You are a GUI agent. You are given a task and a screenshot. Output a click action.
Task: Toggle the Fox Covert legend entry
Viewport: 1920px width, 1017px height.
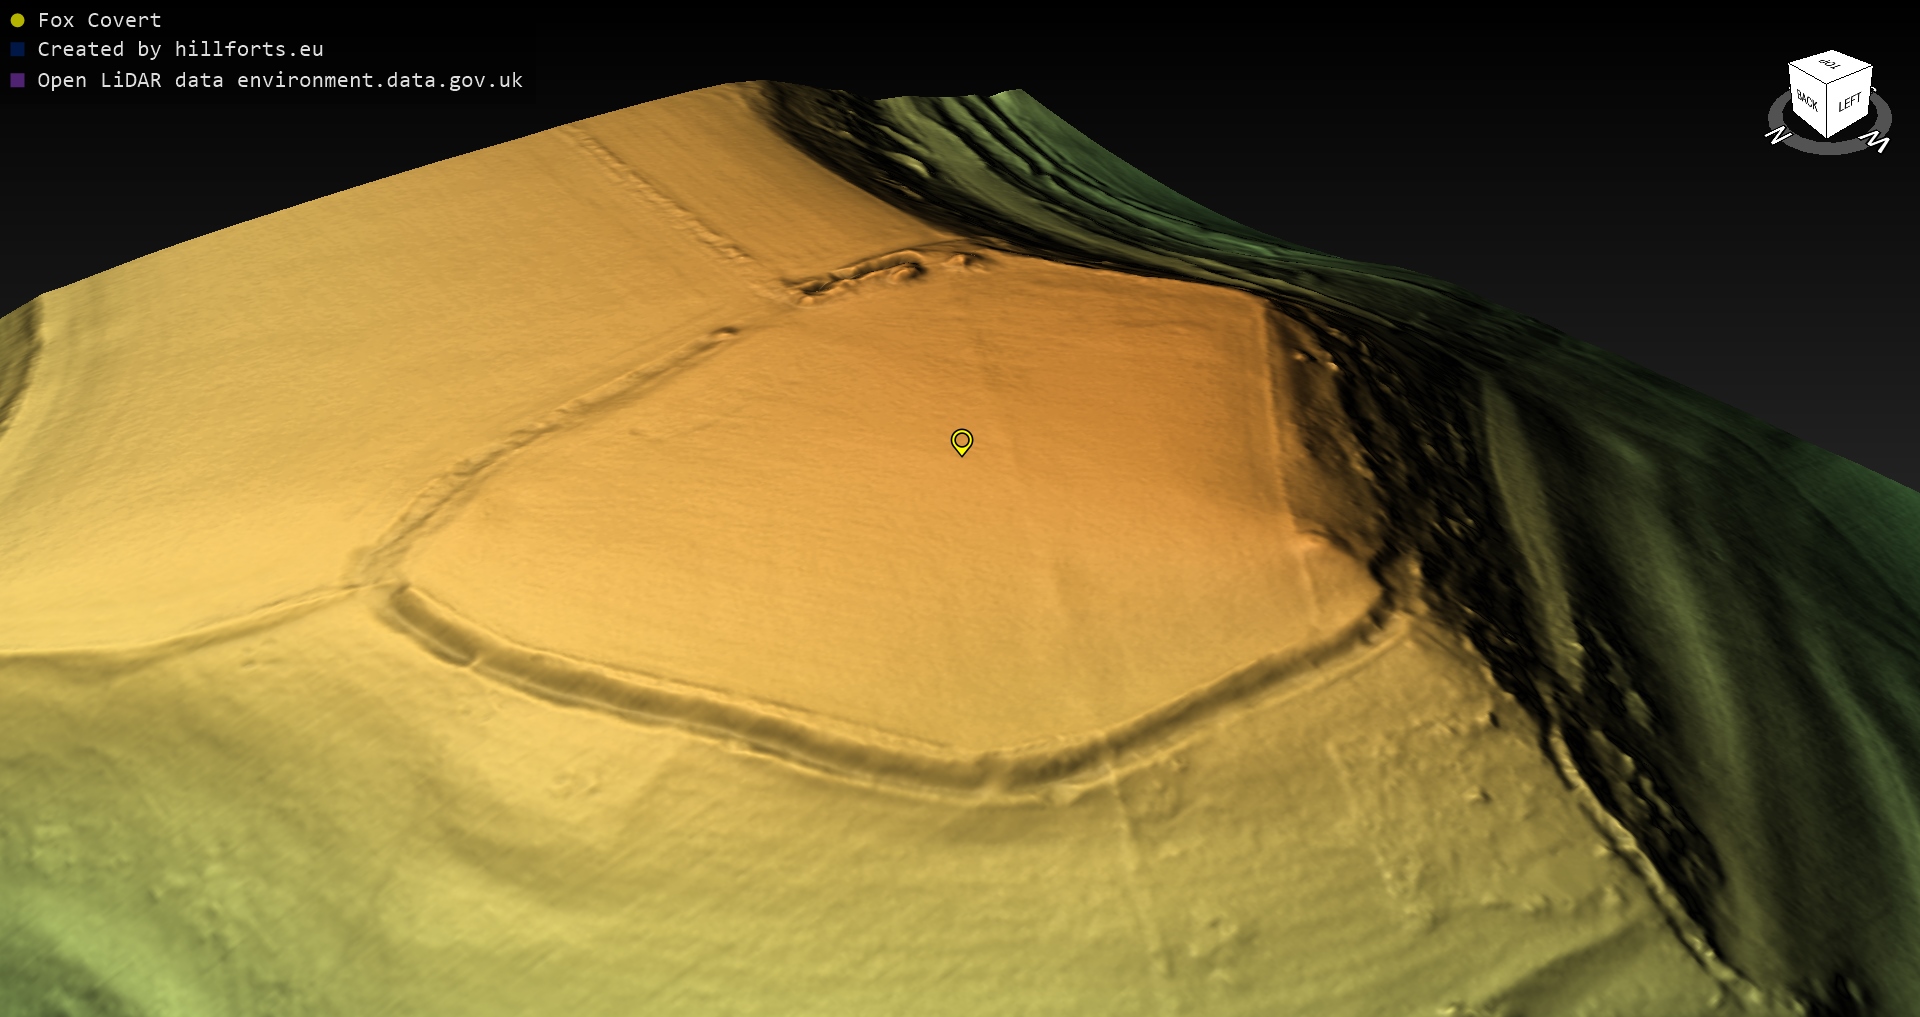click(x=99, y=20)
